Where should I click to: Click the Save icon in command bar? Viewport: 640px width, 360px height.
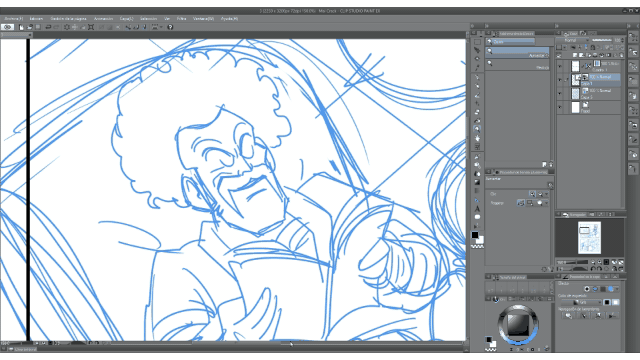[38, 27]
